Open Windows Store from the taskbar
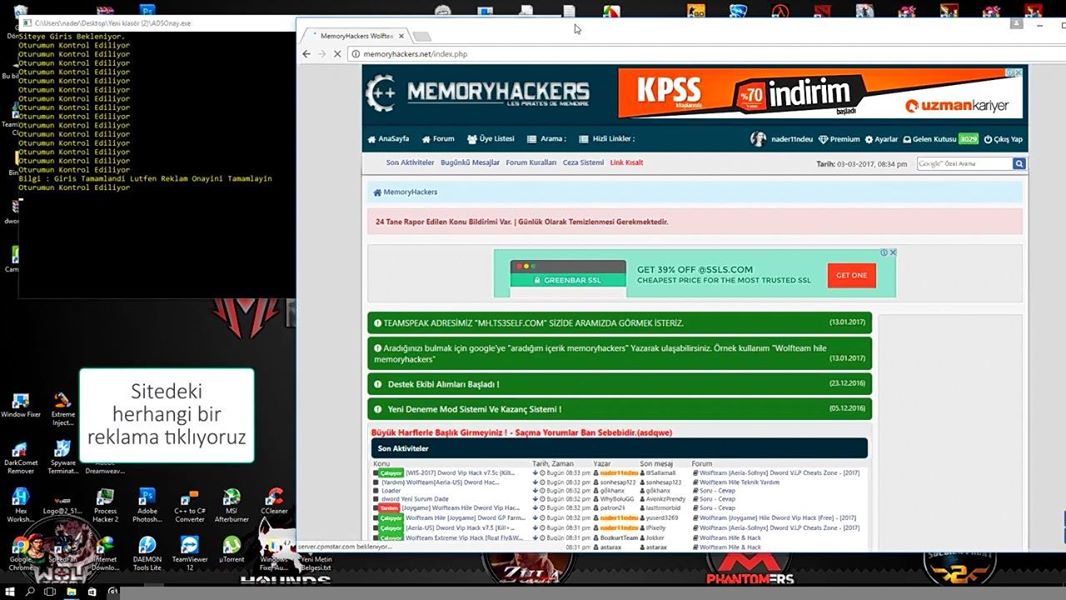Image resolution: width=1066 pixels, height=600 pixels. coord(92,592)
